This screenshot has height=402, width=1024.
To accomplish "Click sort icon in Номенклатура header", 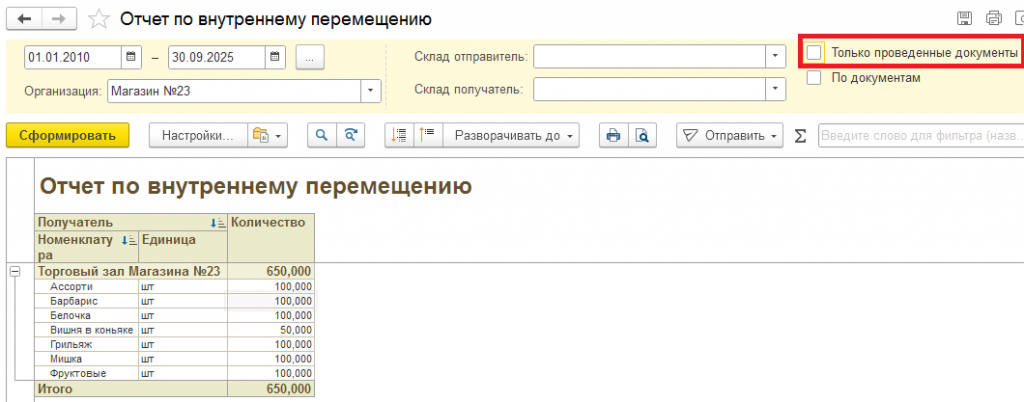I will point(129,240).
